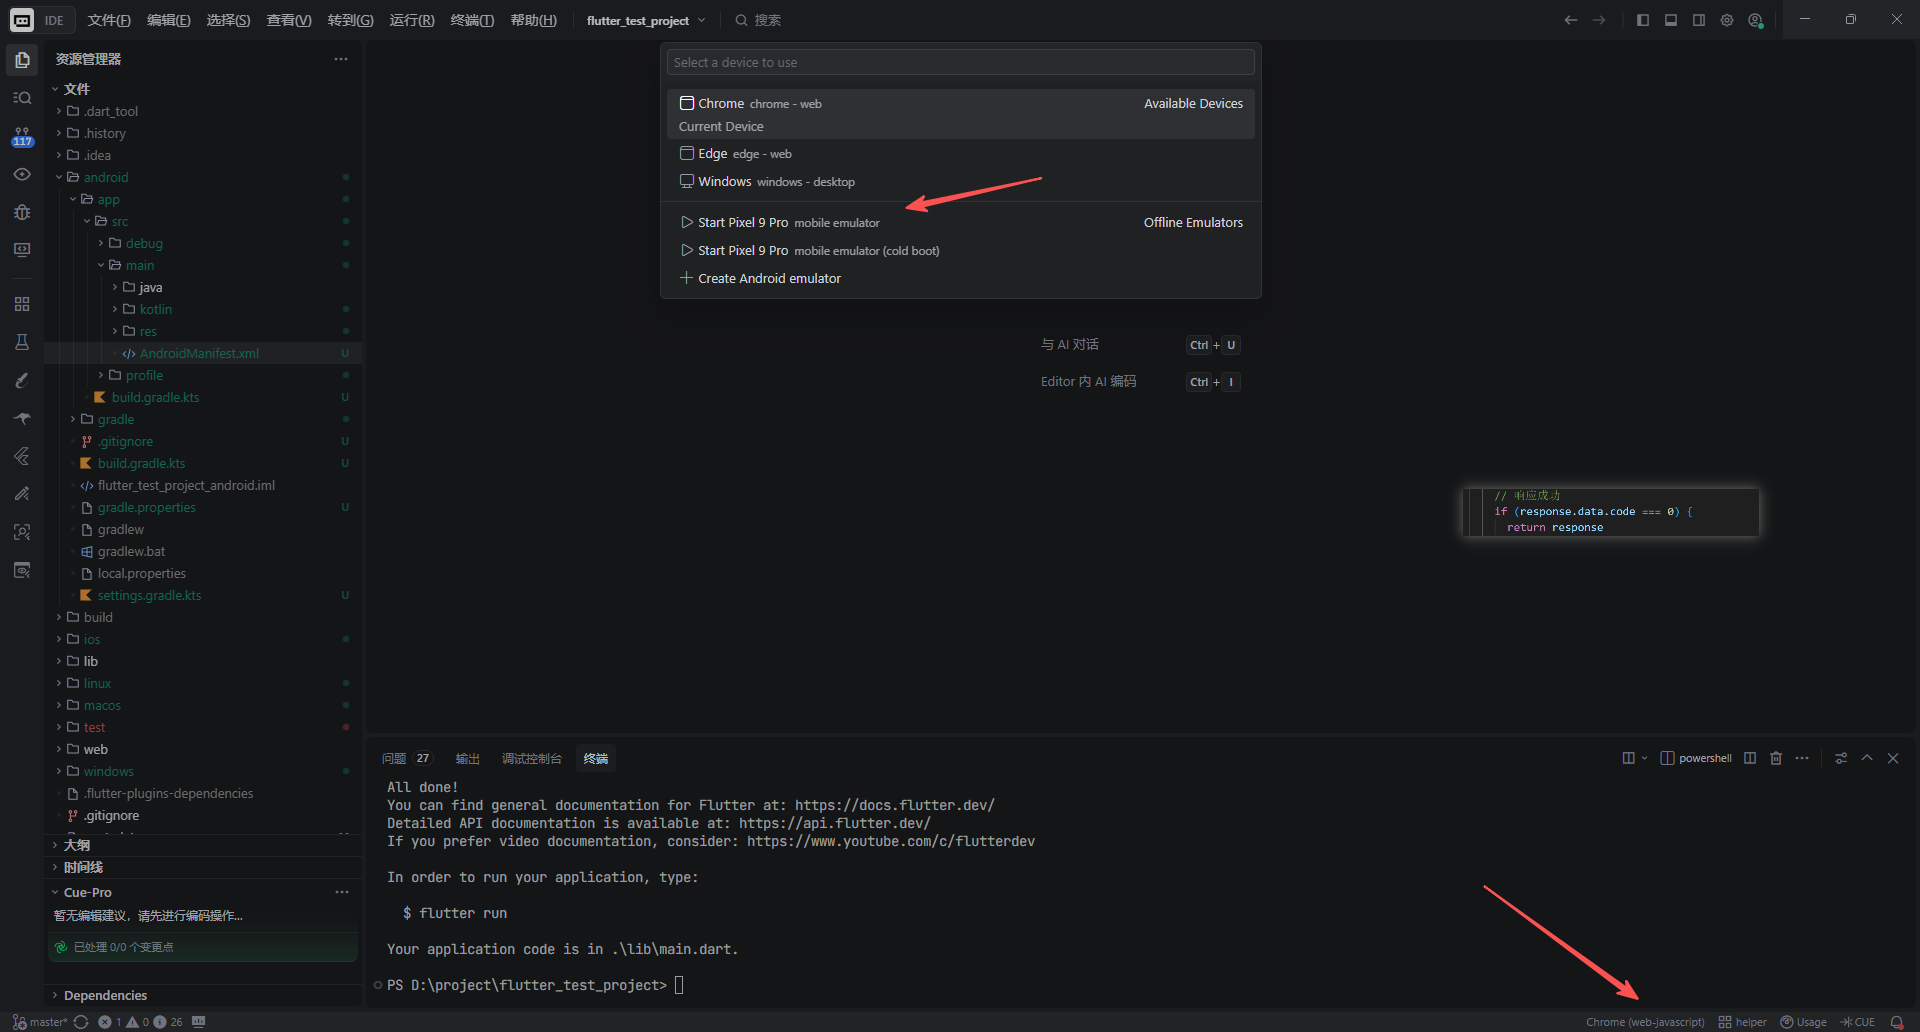Screen dimensions: 1920x1032
Task: Click the master branch indicator
Action: 40,1022
